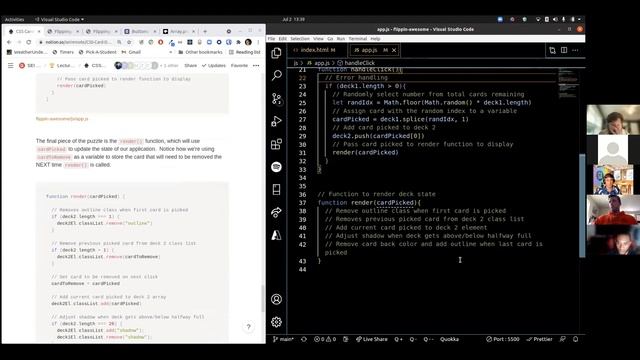Open the Extensions view in VS Code
Screen dimensions: 640x360
276,144
